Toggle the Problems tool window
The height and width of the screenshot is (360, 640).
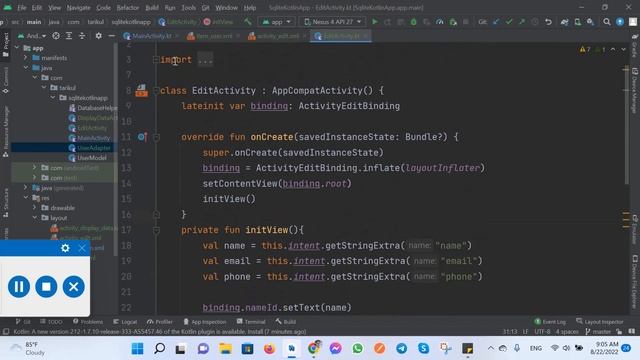88,322
